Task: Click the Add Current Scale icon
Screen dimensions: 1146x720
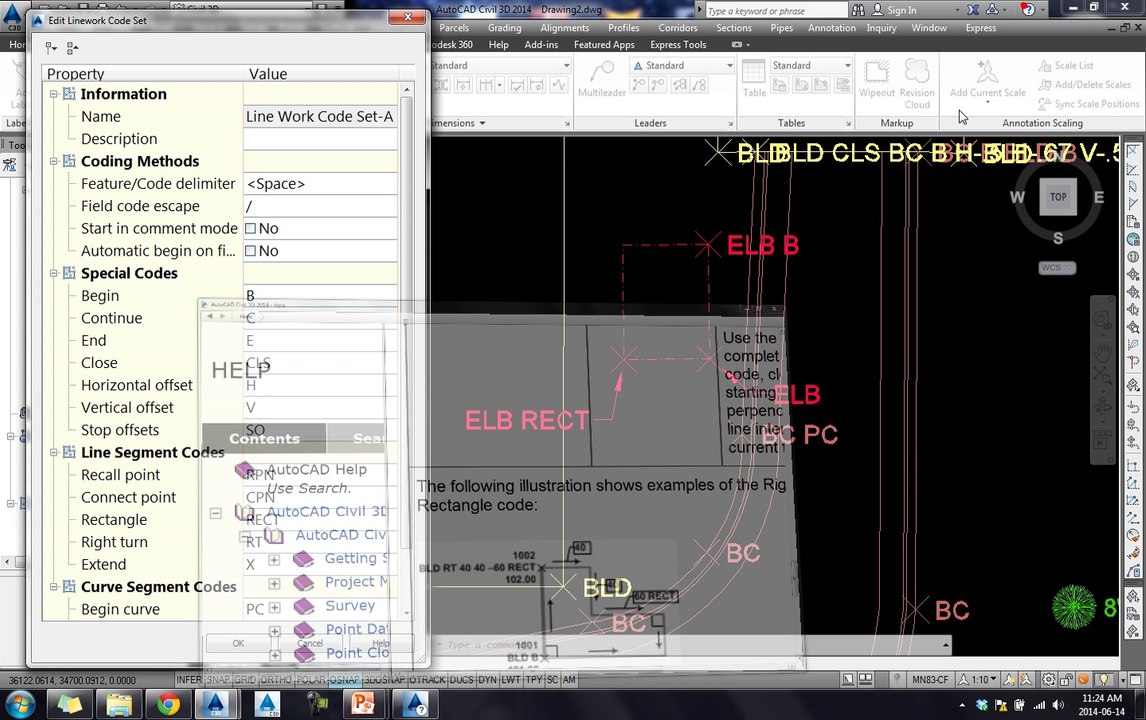Action: click(987, 73)
